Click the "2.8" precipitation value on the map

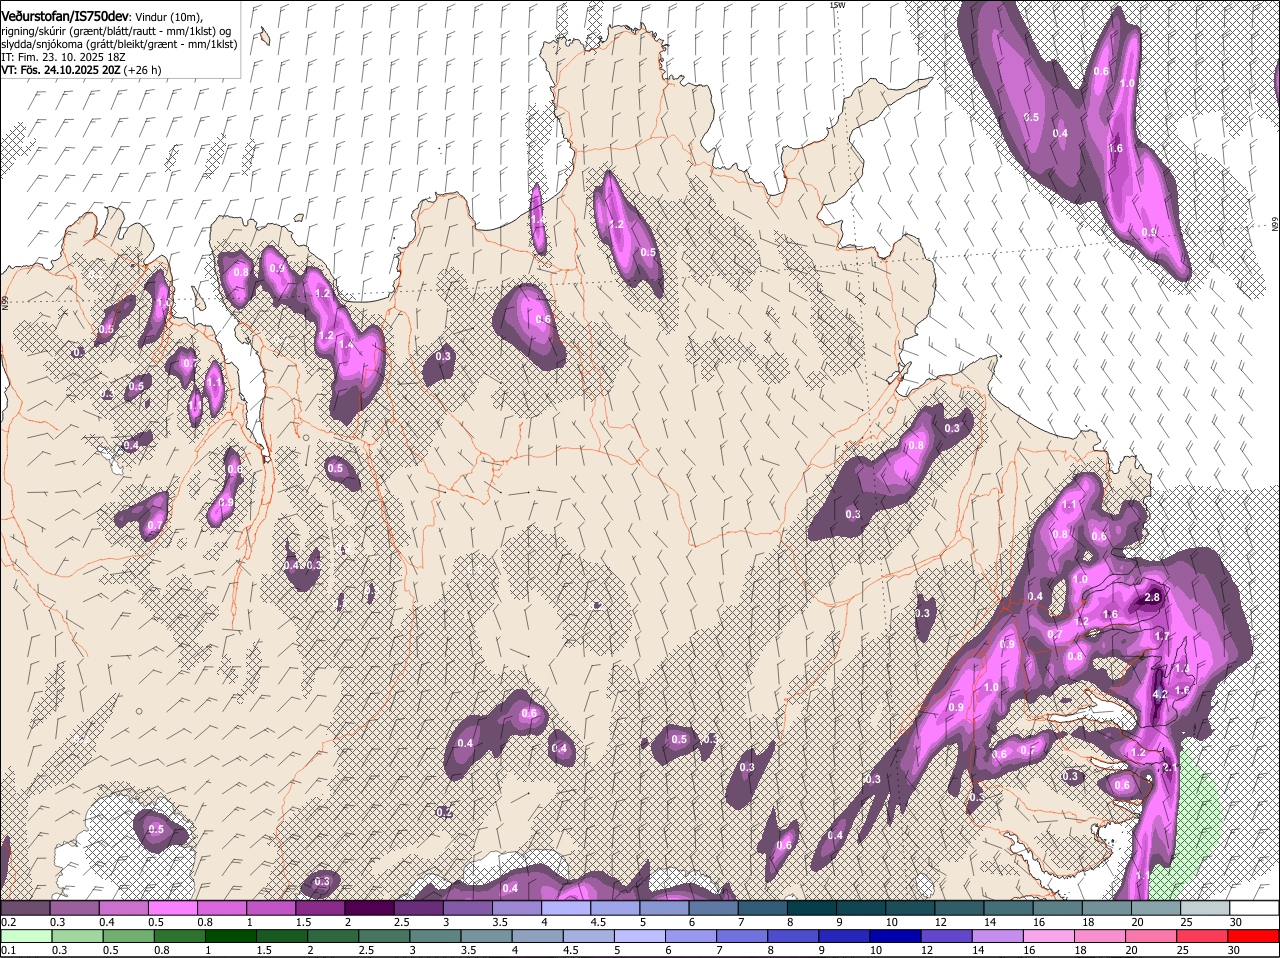(x=1152, y=598)
